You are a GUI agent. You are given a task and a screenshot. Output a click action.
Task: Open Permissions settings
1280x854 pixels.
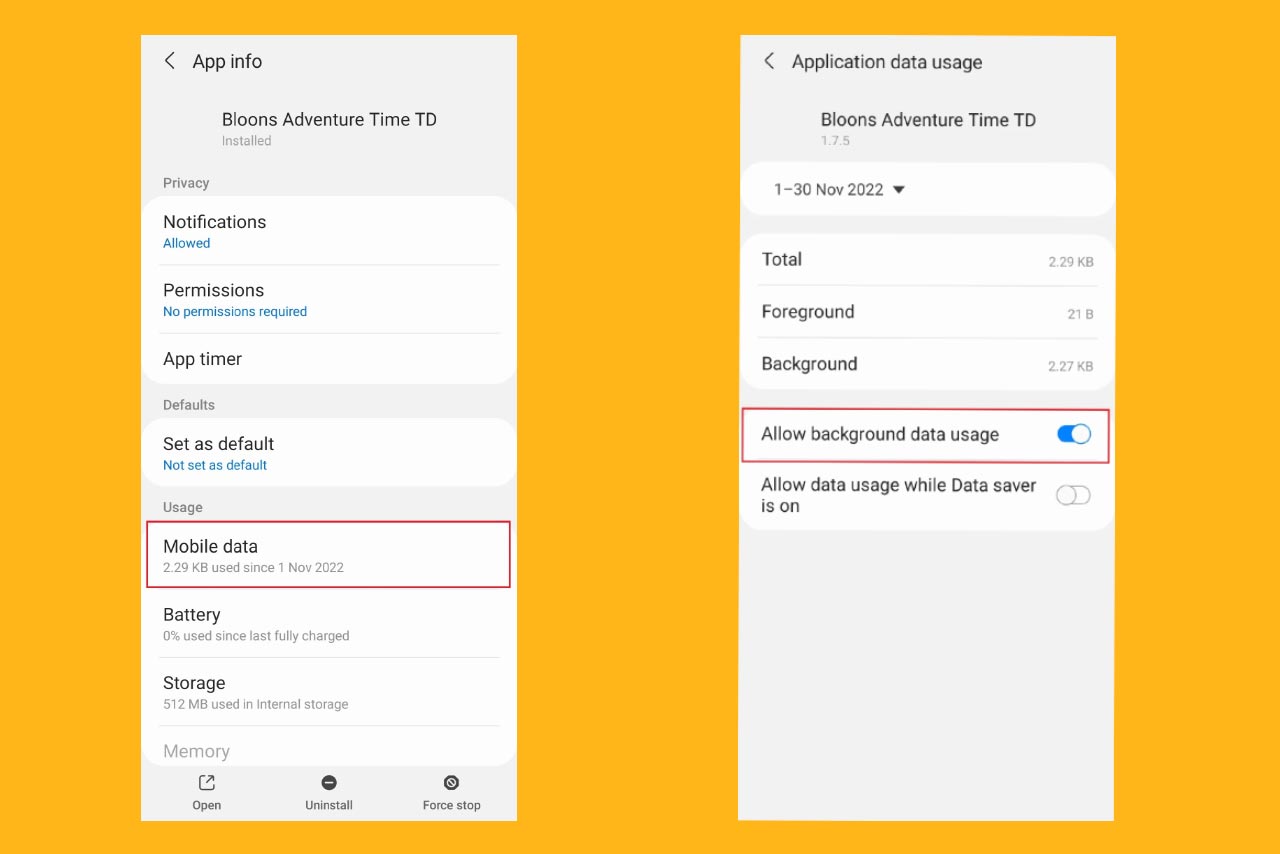329,299
